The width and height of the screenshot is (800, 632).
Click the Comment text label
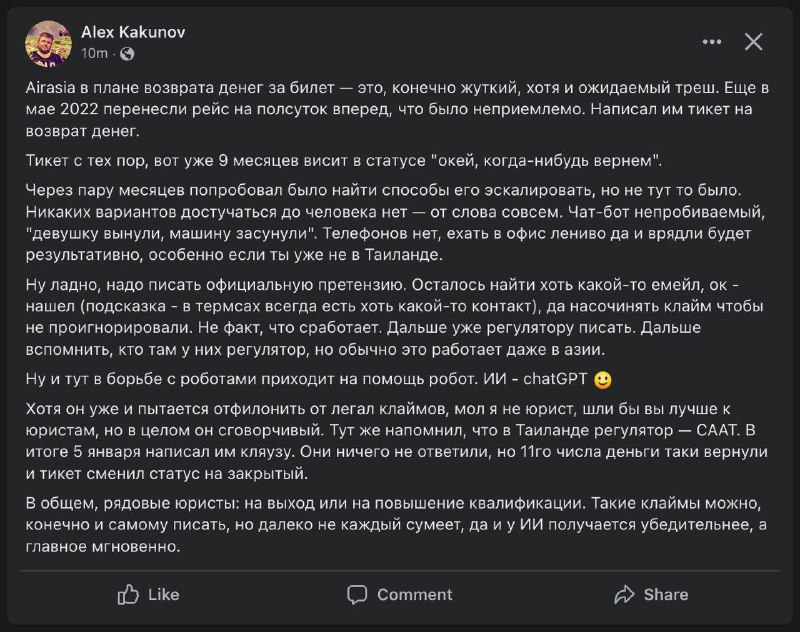tap(415, 595)
